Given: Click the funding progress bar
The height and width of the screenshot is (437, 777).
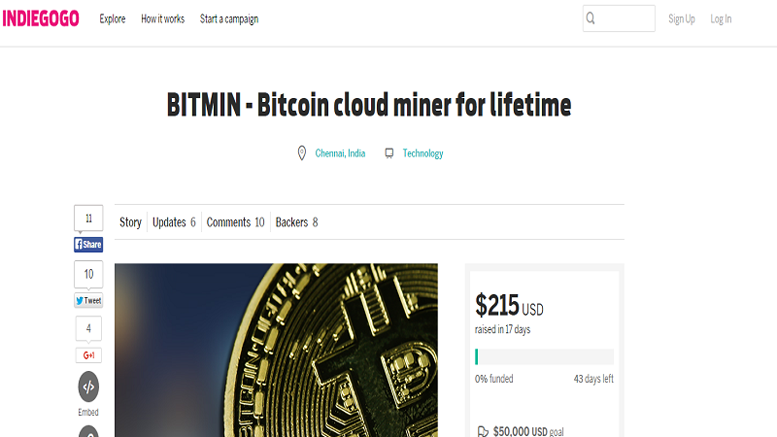Looking at the screenshot, I should 544,357.
